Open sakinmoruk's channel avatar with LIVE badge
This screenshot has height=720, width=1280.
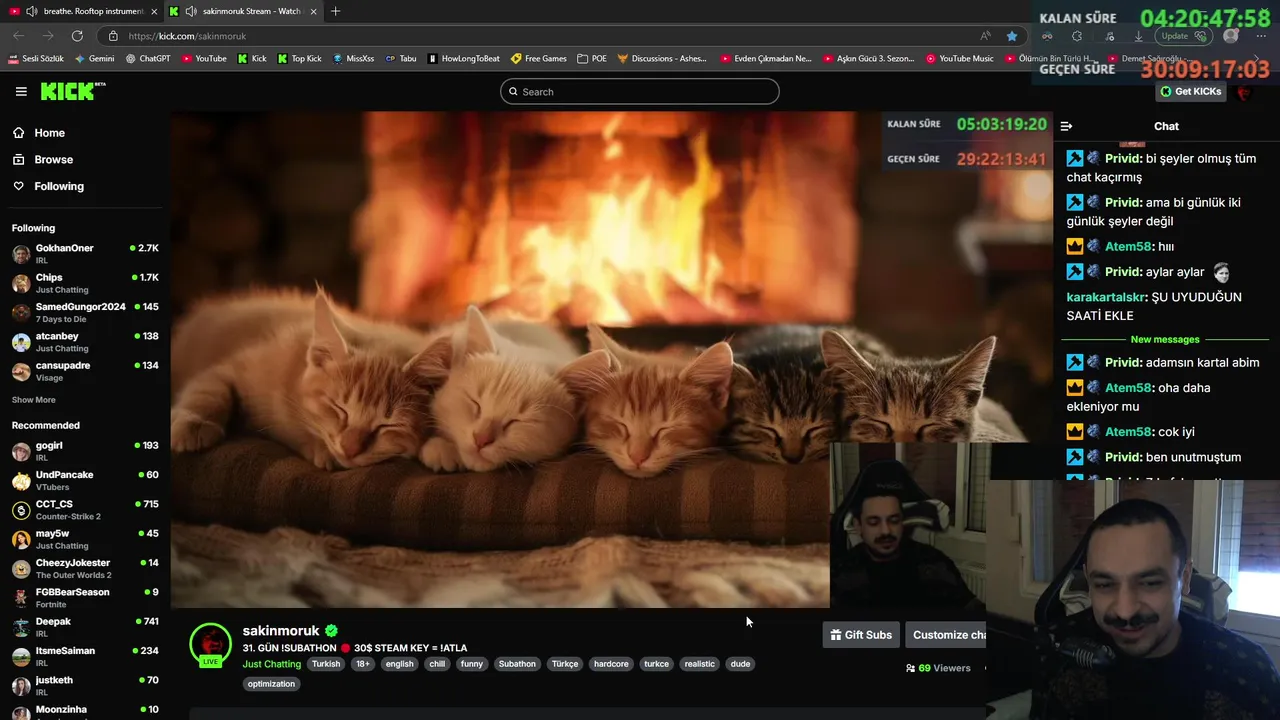[x=211, y=645]
